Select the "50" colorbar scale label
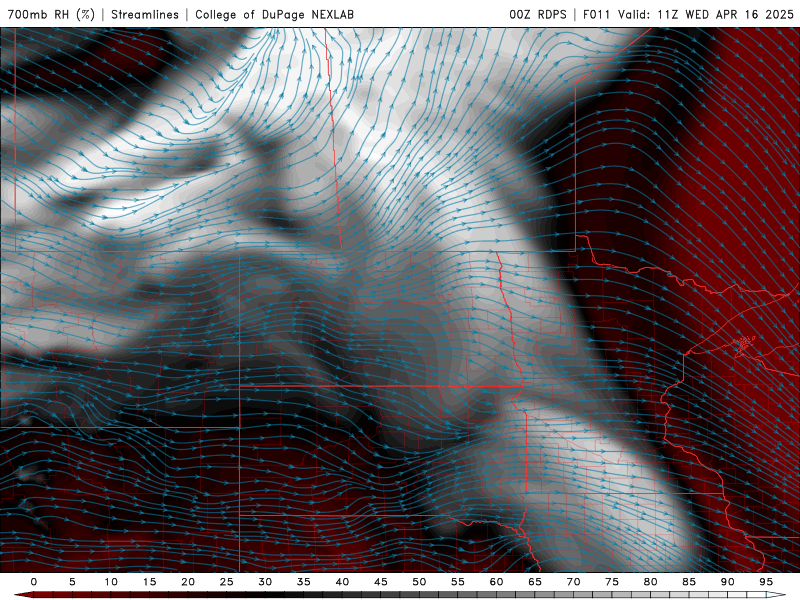The height and width of the screenshot is (600, 800). [x=419, y=582]
